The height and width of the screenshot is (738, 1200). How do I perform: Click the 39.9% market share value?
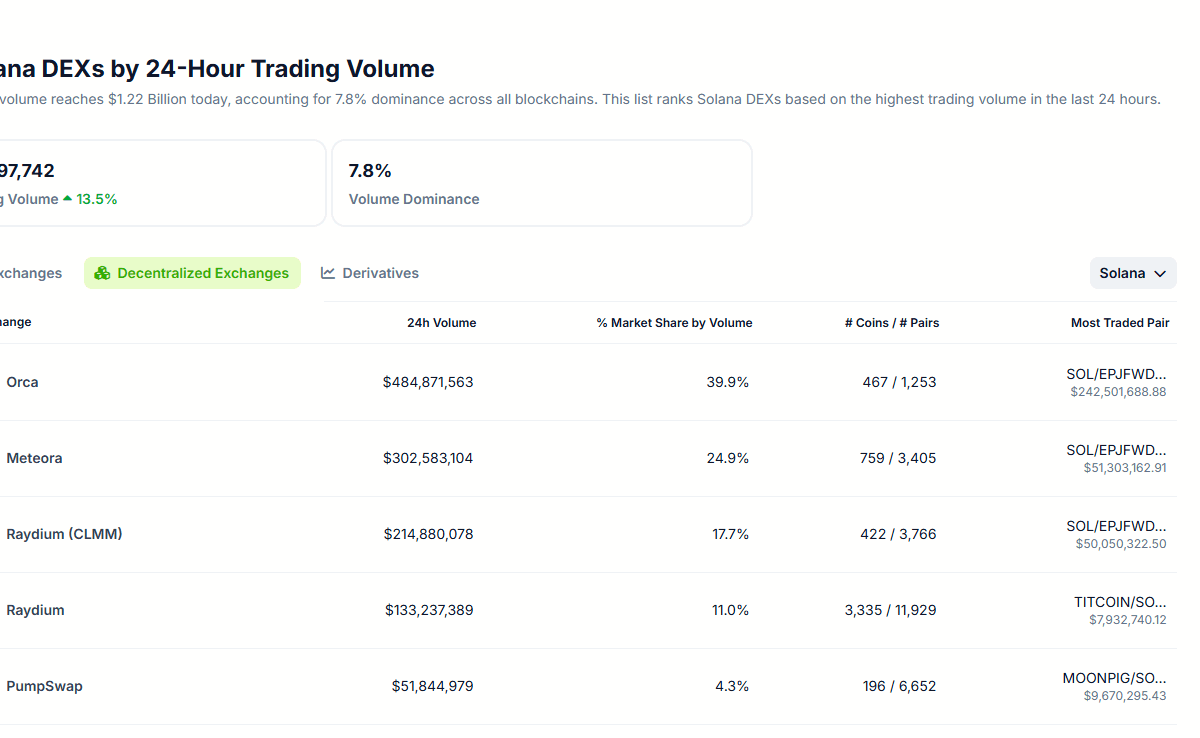pos(728,382)
